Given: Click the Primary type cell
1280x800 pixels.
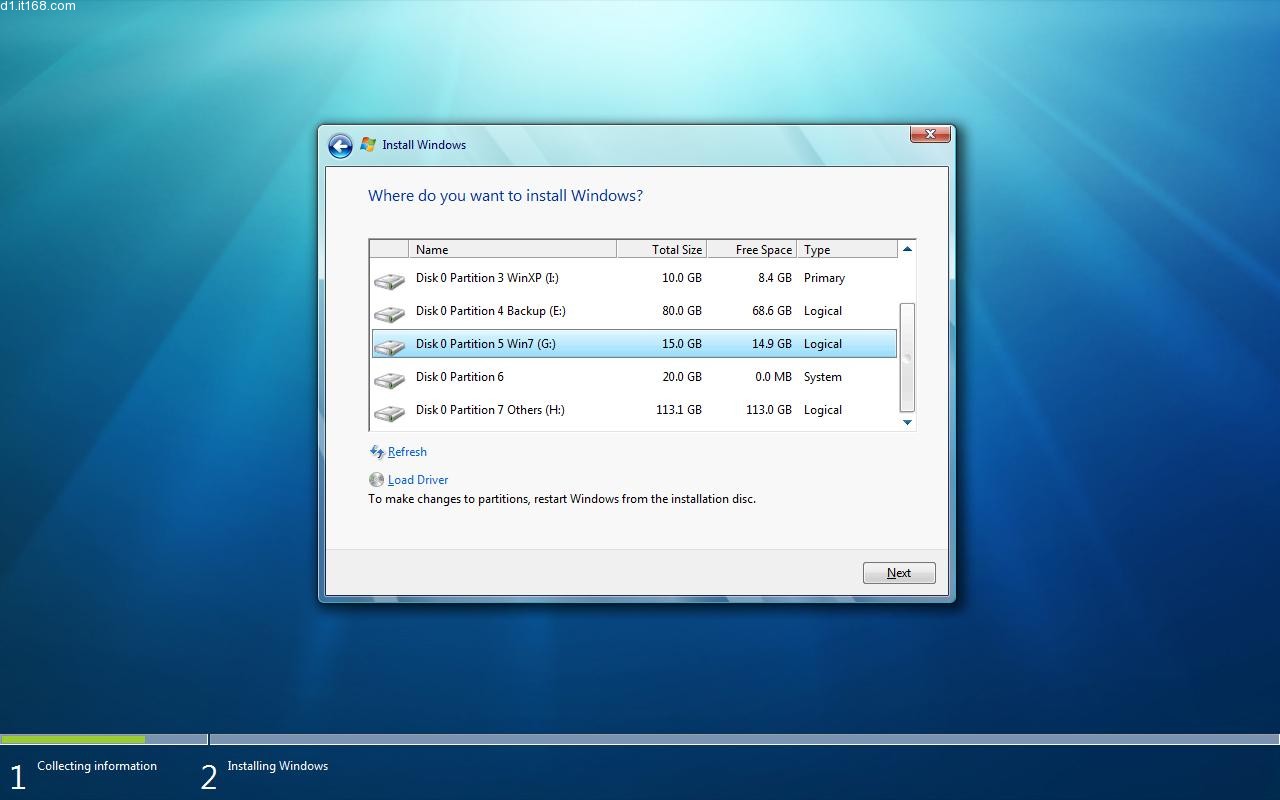Looking at the screenshot, I should click(x=824, y=278).
